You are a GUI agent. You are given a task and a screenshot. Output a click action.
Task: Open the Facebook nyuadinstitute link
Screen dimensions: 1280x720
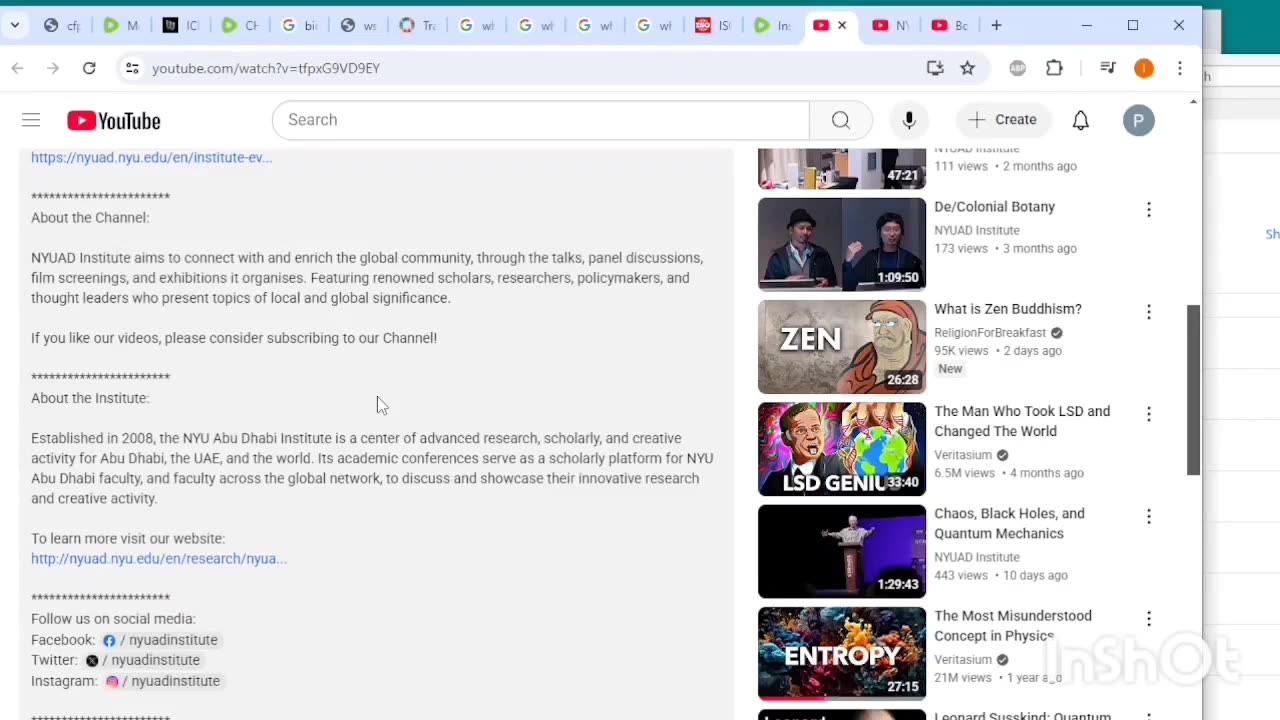click(x=160, y=640)
